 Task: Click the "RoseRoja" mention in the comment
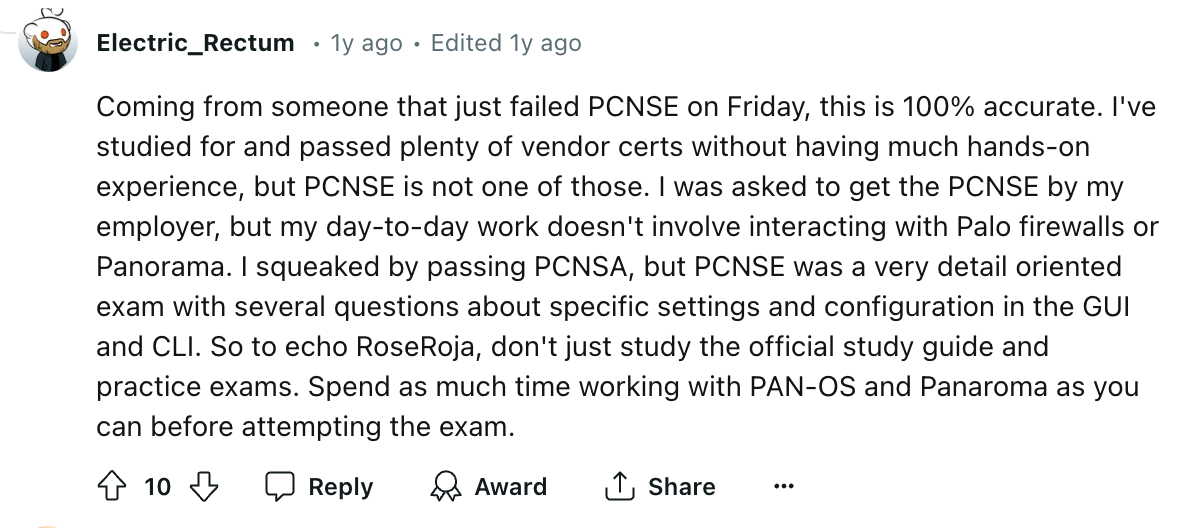click(x=418, y=346)
